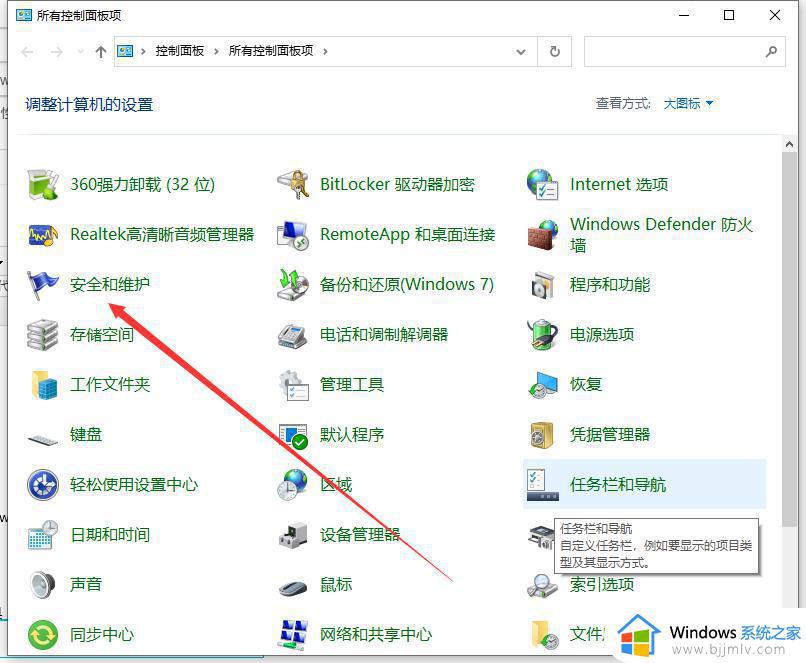Expand chevron after 控制面板 breadcrumb
806x663 pixels.
[x=216, y=51]
